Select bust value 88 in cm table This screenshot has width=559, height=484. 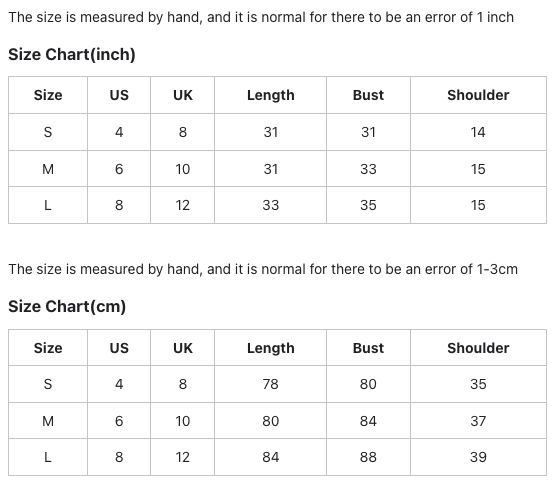[x=368, y=457]
